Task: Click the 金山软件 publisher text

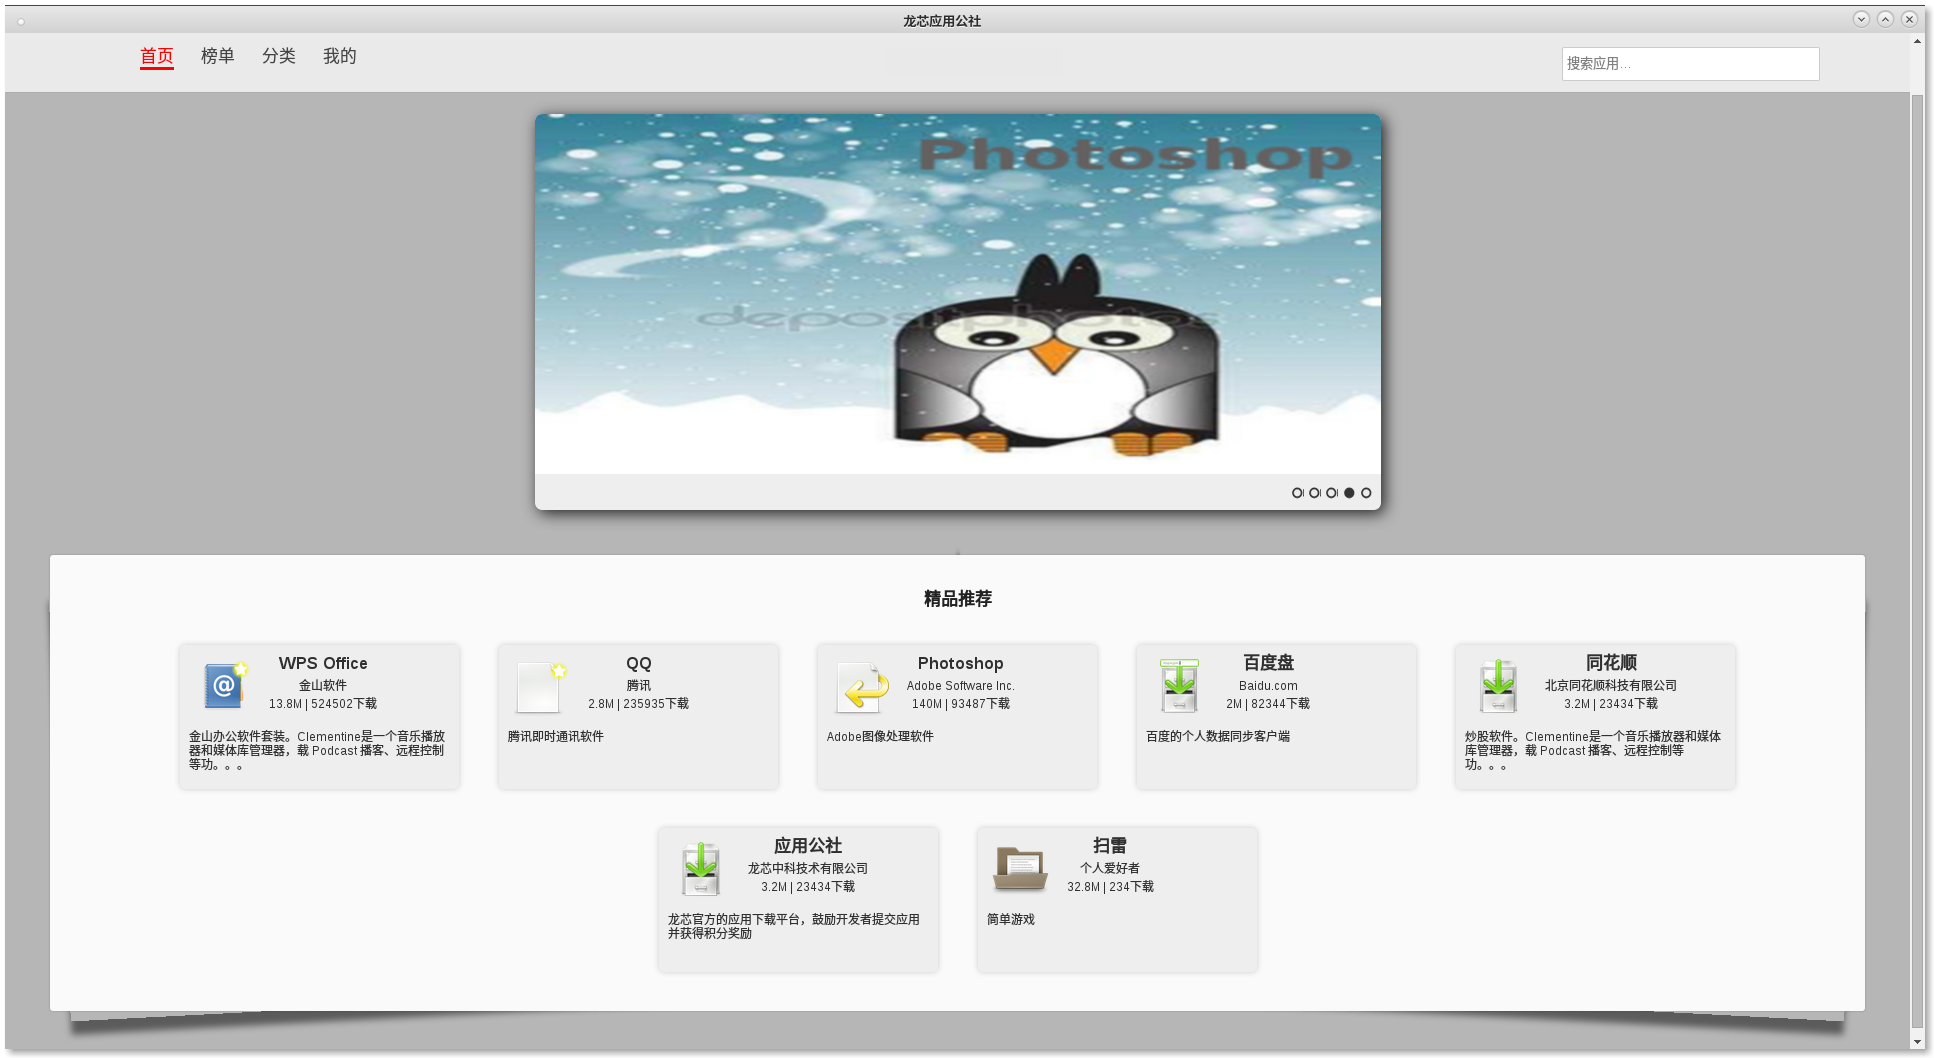Action: (323, 685)
